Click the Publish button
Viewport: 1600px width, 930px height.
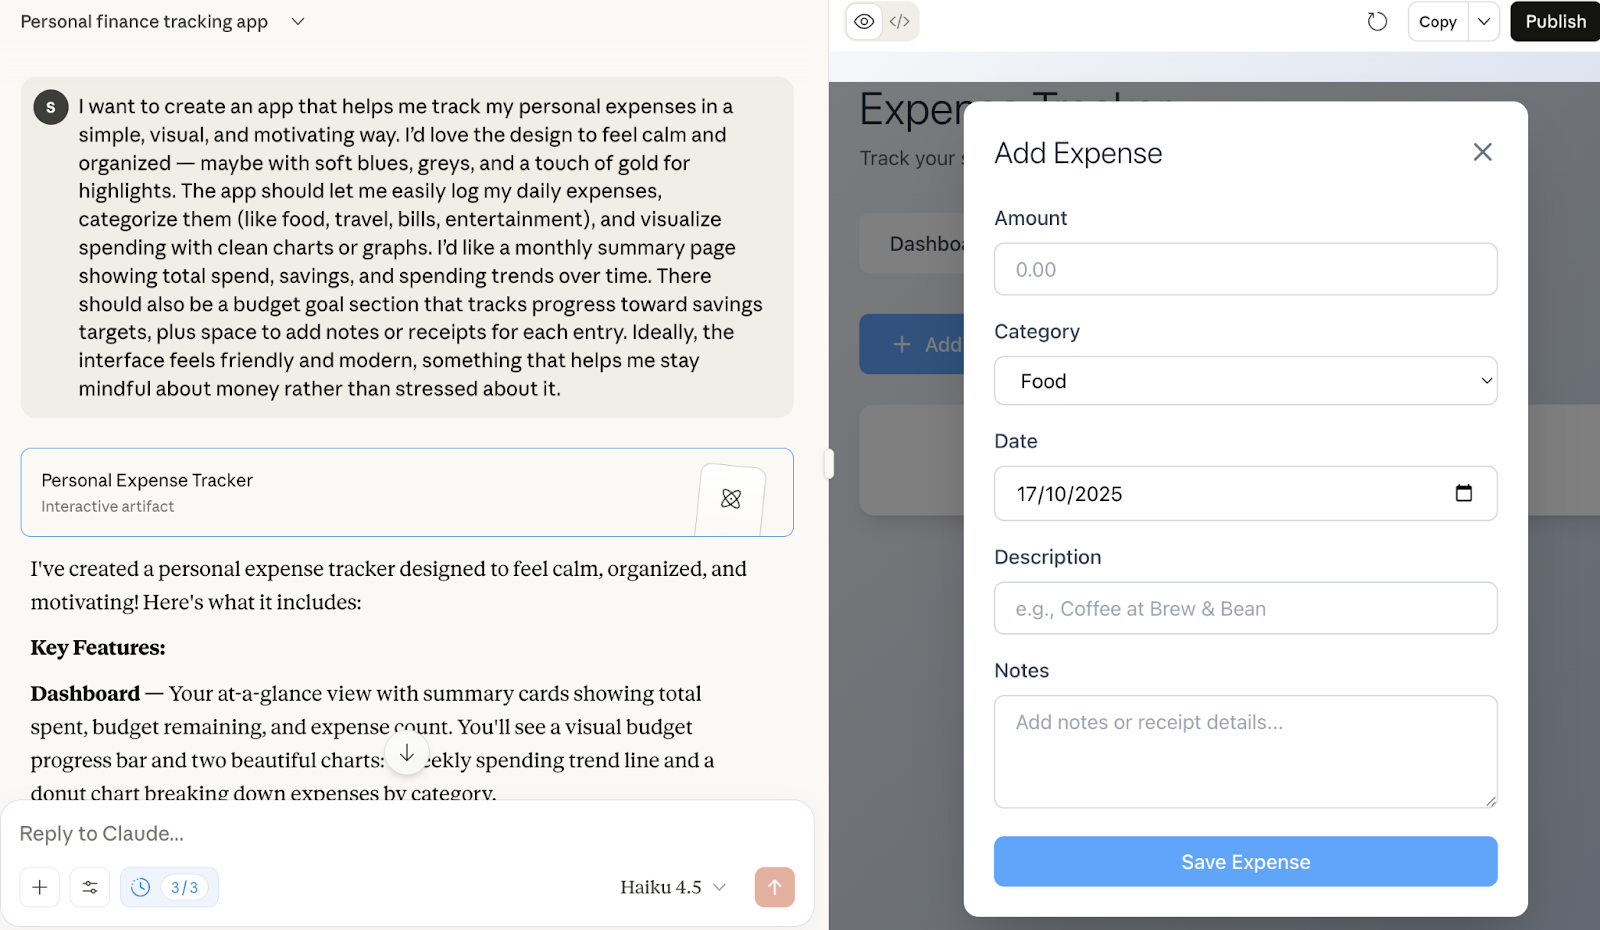tap(1555, 21)
